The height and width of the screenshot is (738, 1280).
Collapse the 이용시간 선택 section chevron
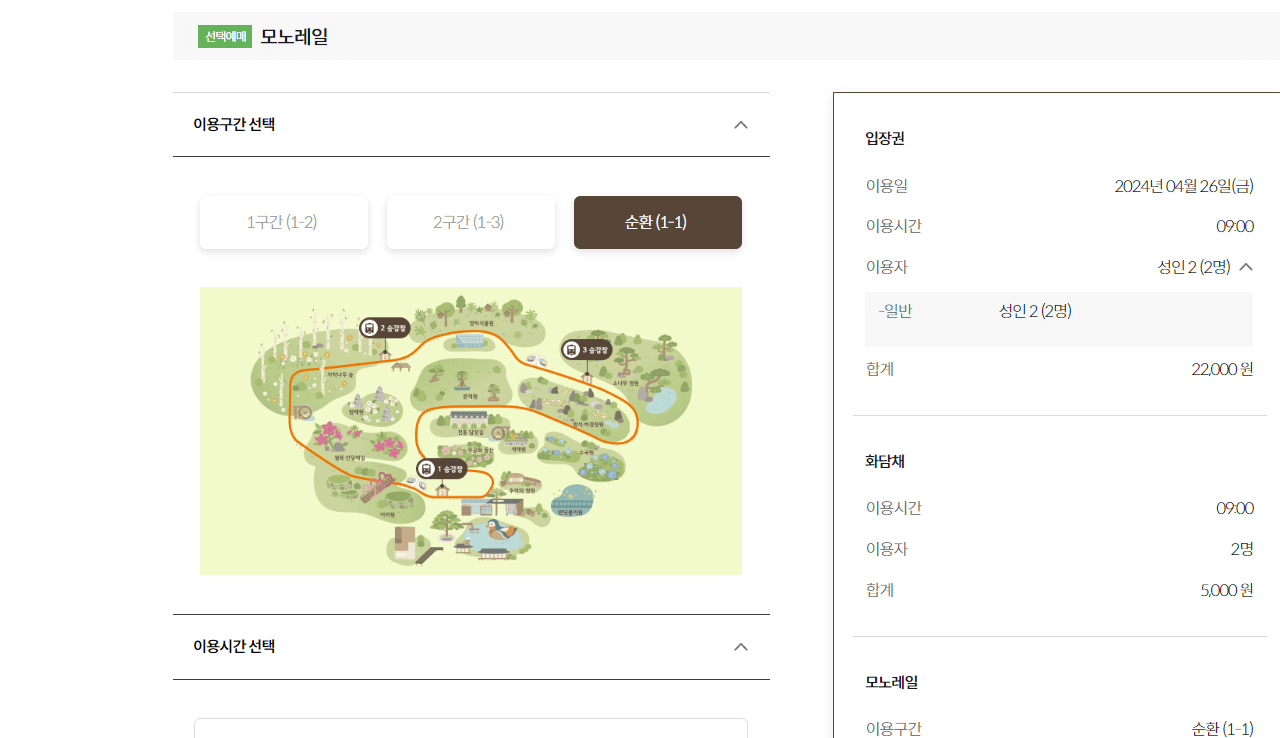(741, 647)
